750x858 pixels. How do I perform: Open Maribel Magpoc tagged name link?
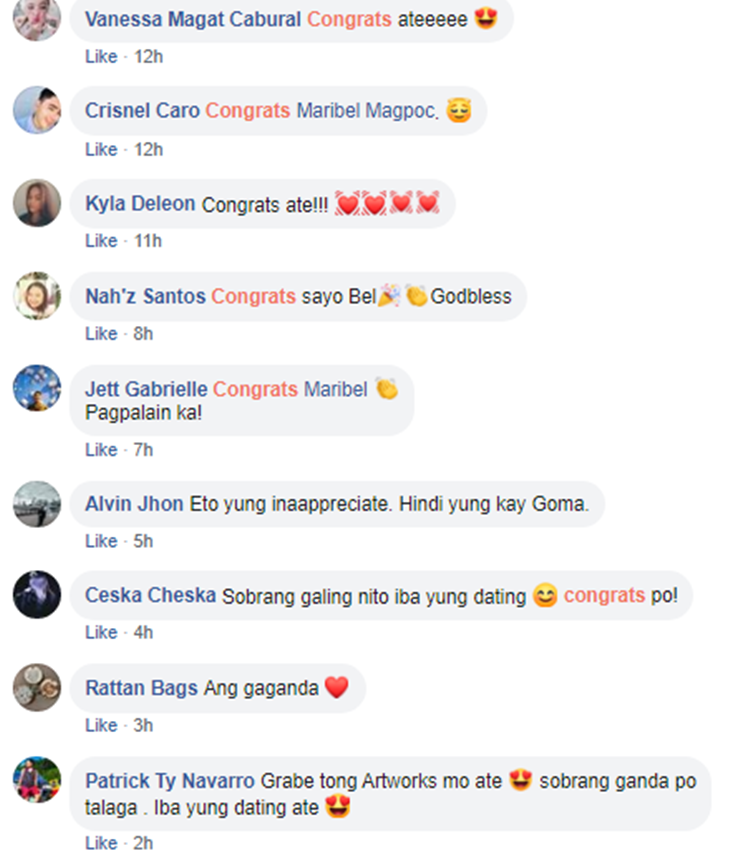368,111
